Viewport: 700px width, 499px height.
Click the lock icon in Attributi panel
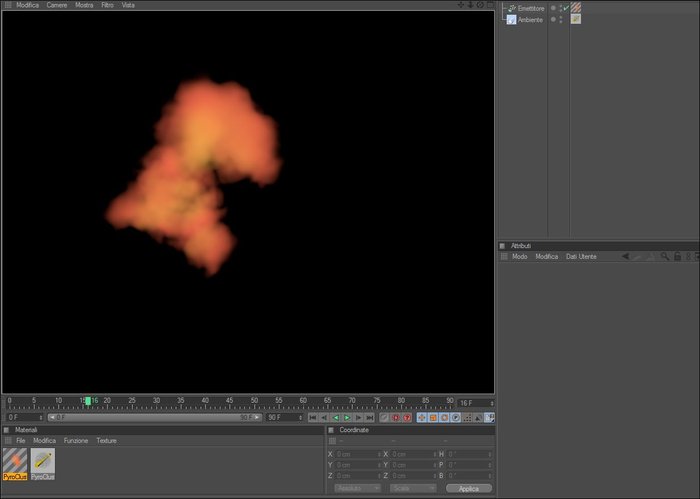[x=677, y=256]
